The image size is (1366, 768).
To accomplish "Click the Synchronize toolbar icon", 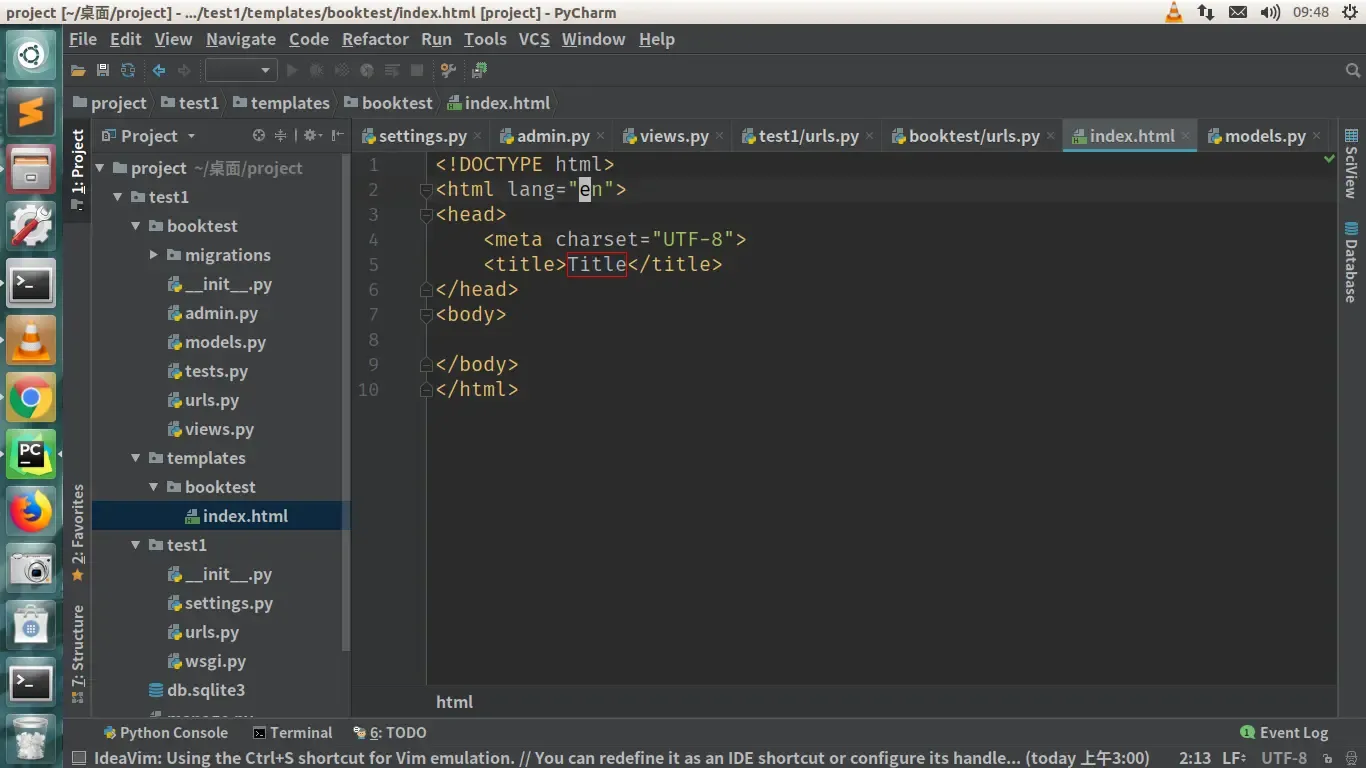I will click(x=128, y=71).
